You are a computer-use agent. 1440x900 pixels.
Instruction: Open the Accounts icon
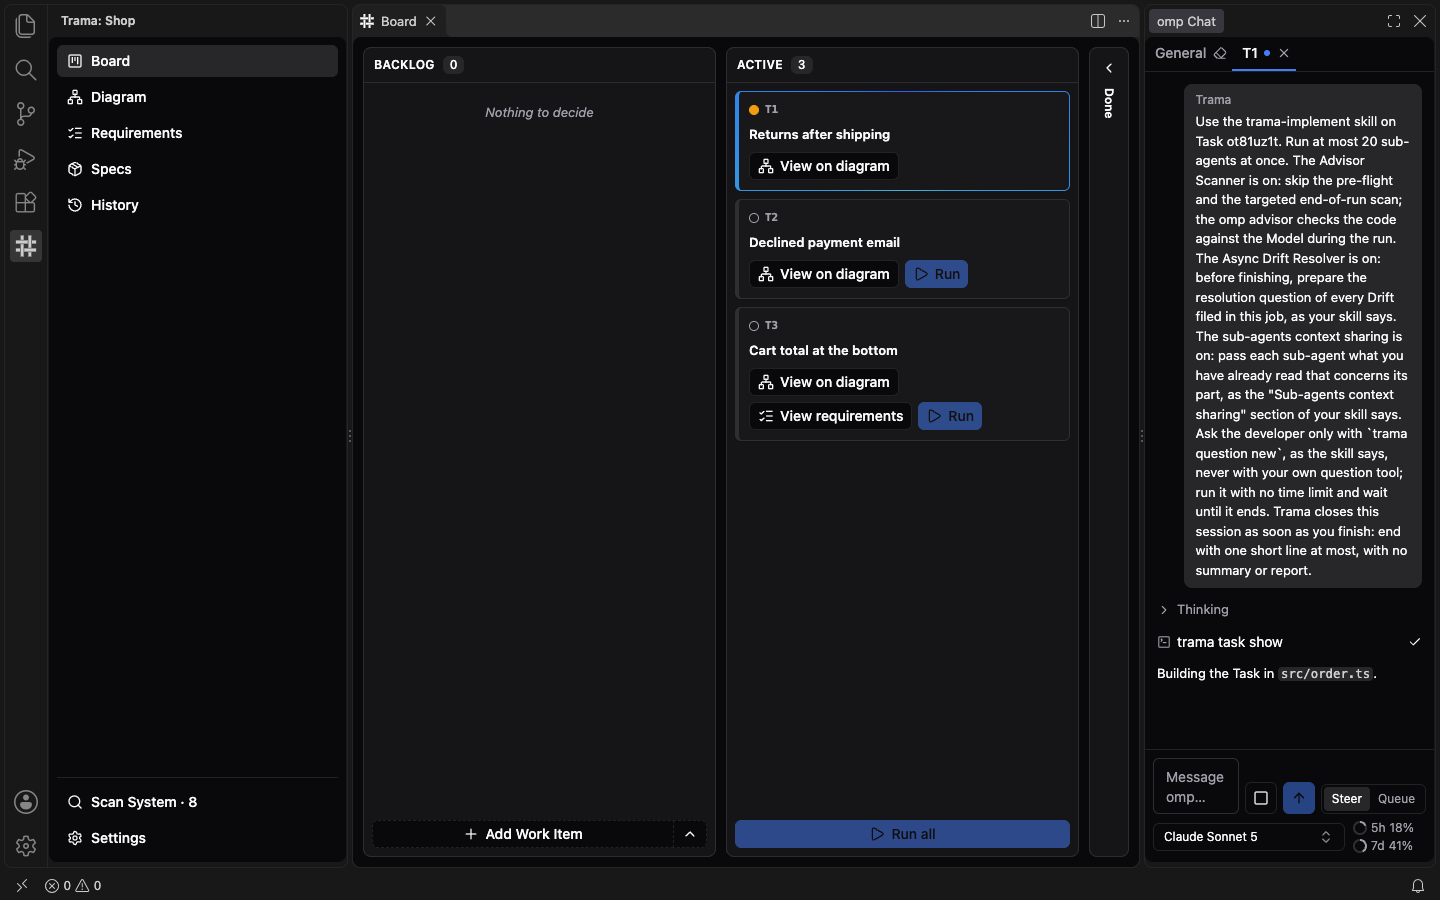[26, 802]
